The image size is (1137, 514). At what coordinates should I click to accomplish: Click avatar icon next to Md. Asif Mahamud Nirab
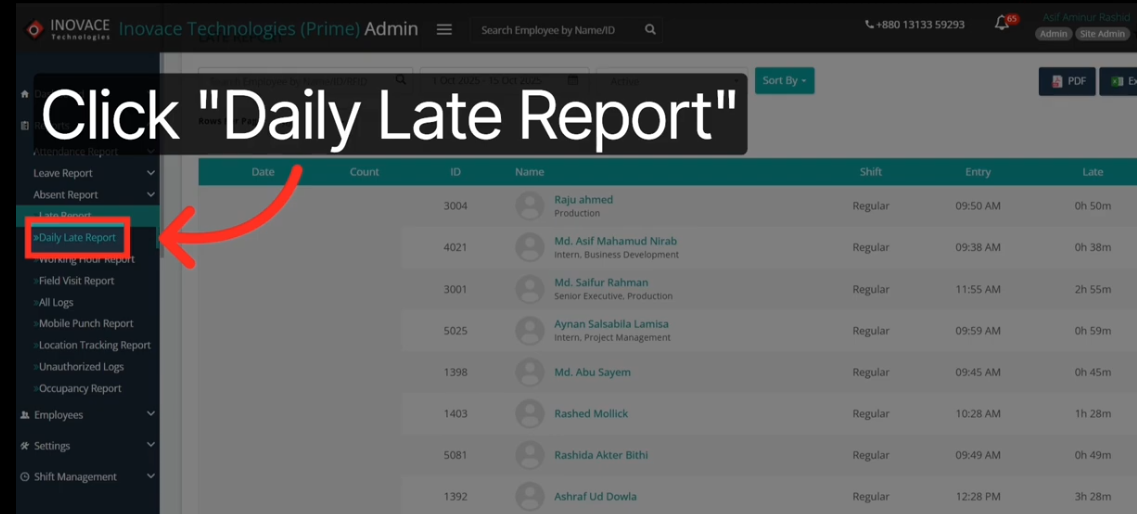pyautogui.click(x=530, y=247)
